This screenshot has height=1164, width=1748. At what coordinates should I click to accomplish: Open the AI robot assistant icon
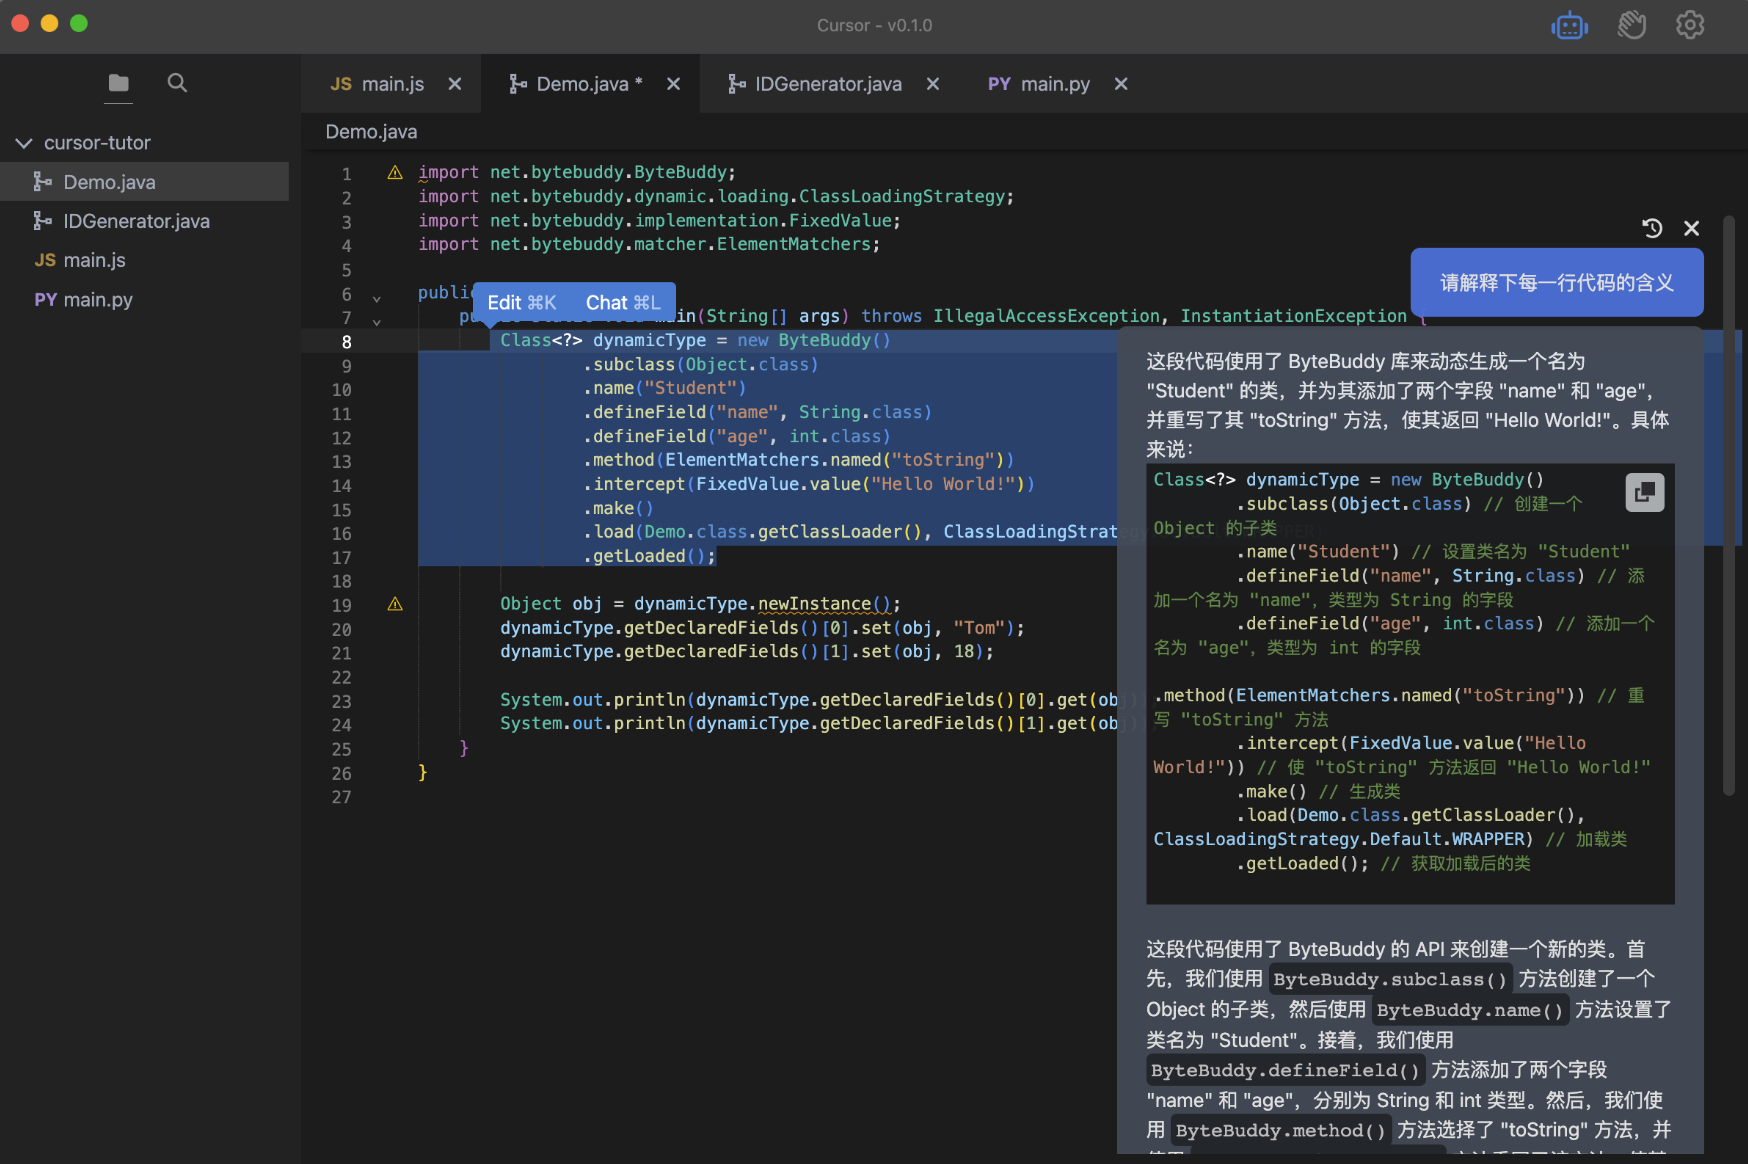(x=1570, y=25)
